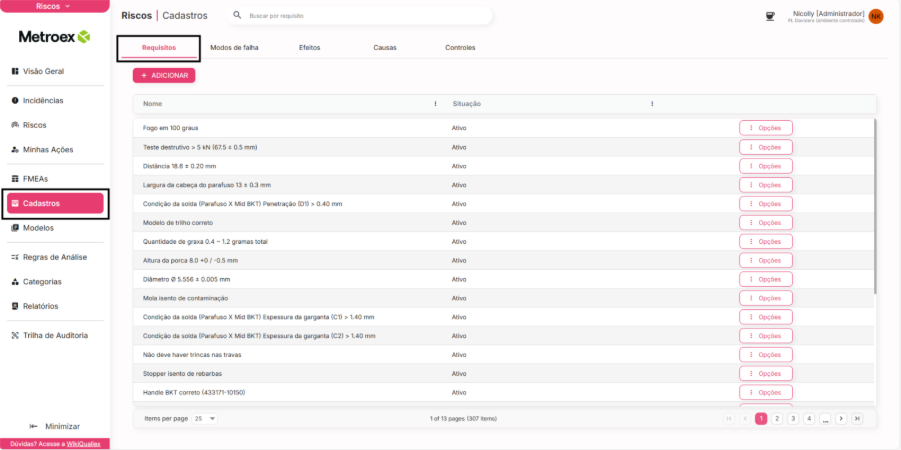
Task: Open Minhas Ações in the sidebar
Action: click(x=48, y=149)
